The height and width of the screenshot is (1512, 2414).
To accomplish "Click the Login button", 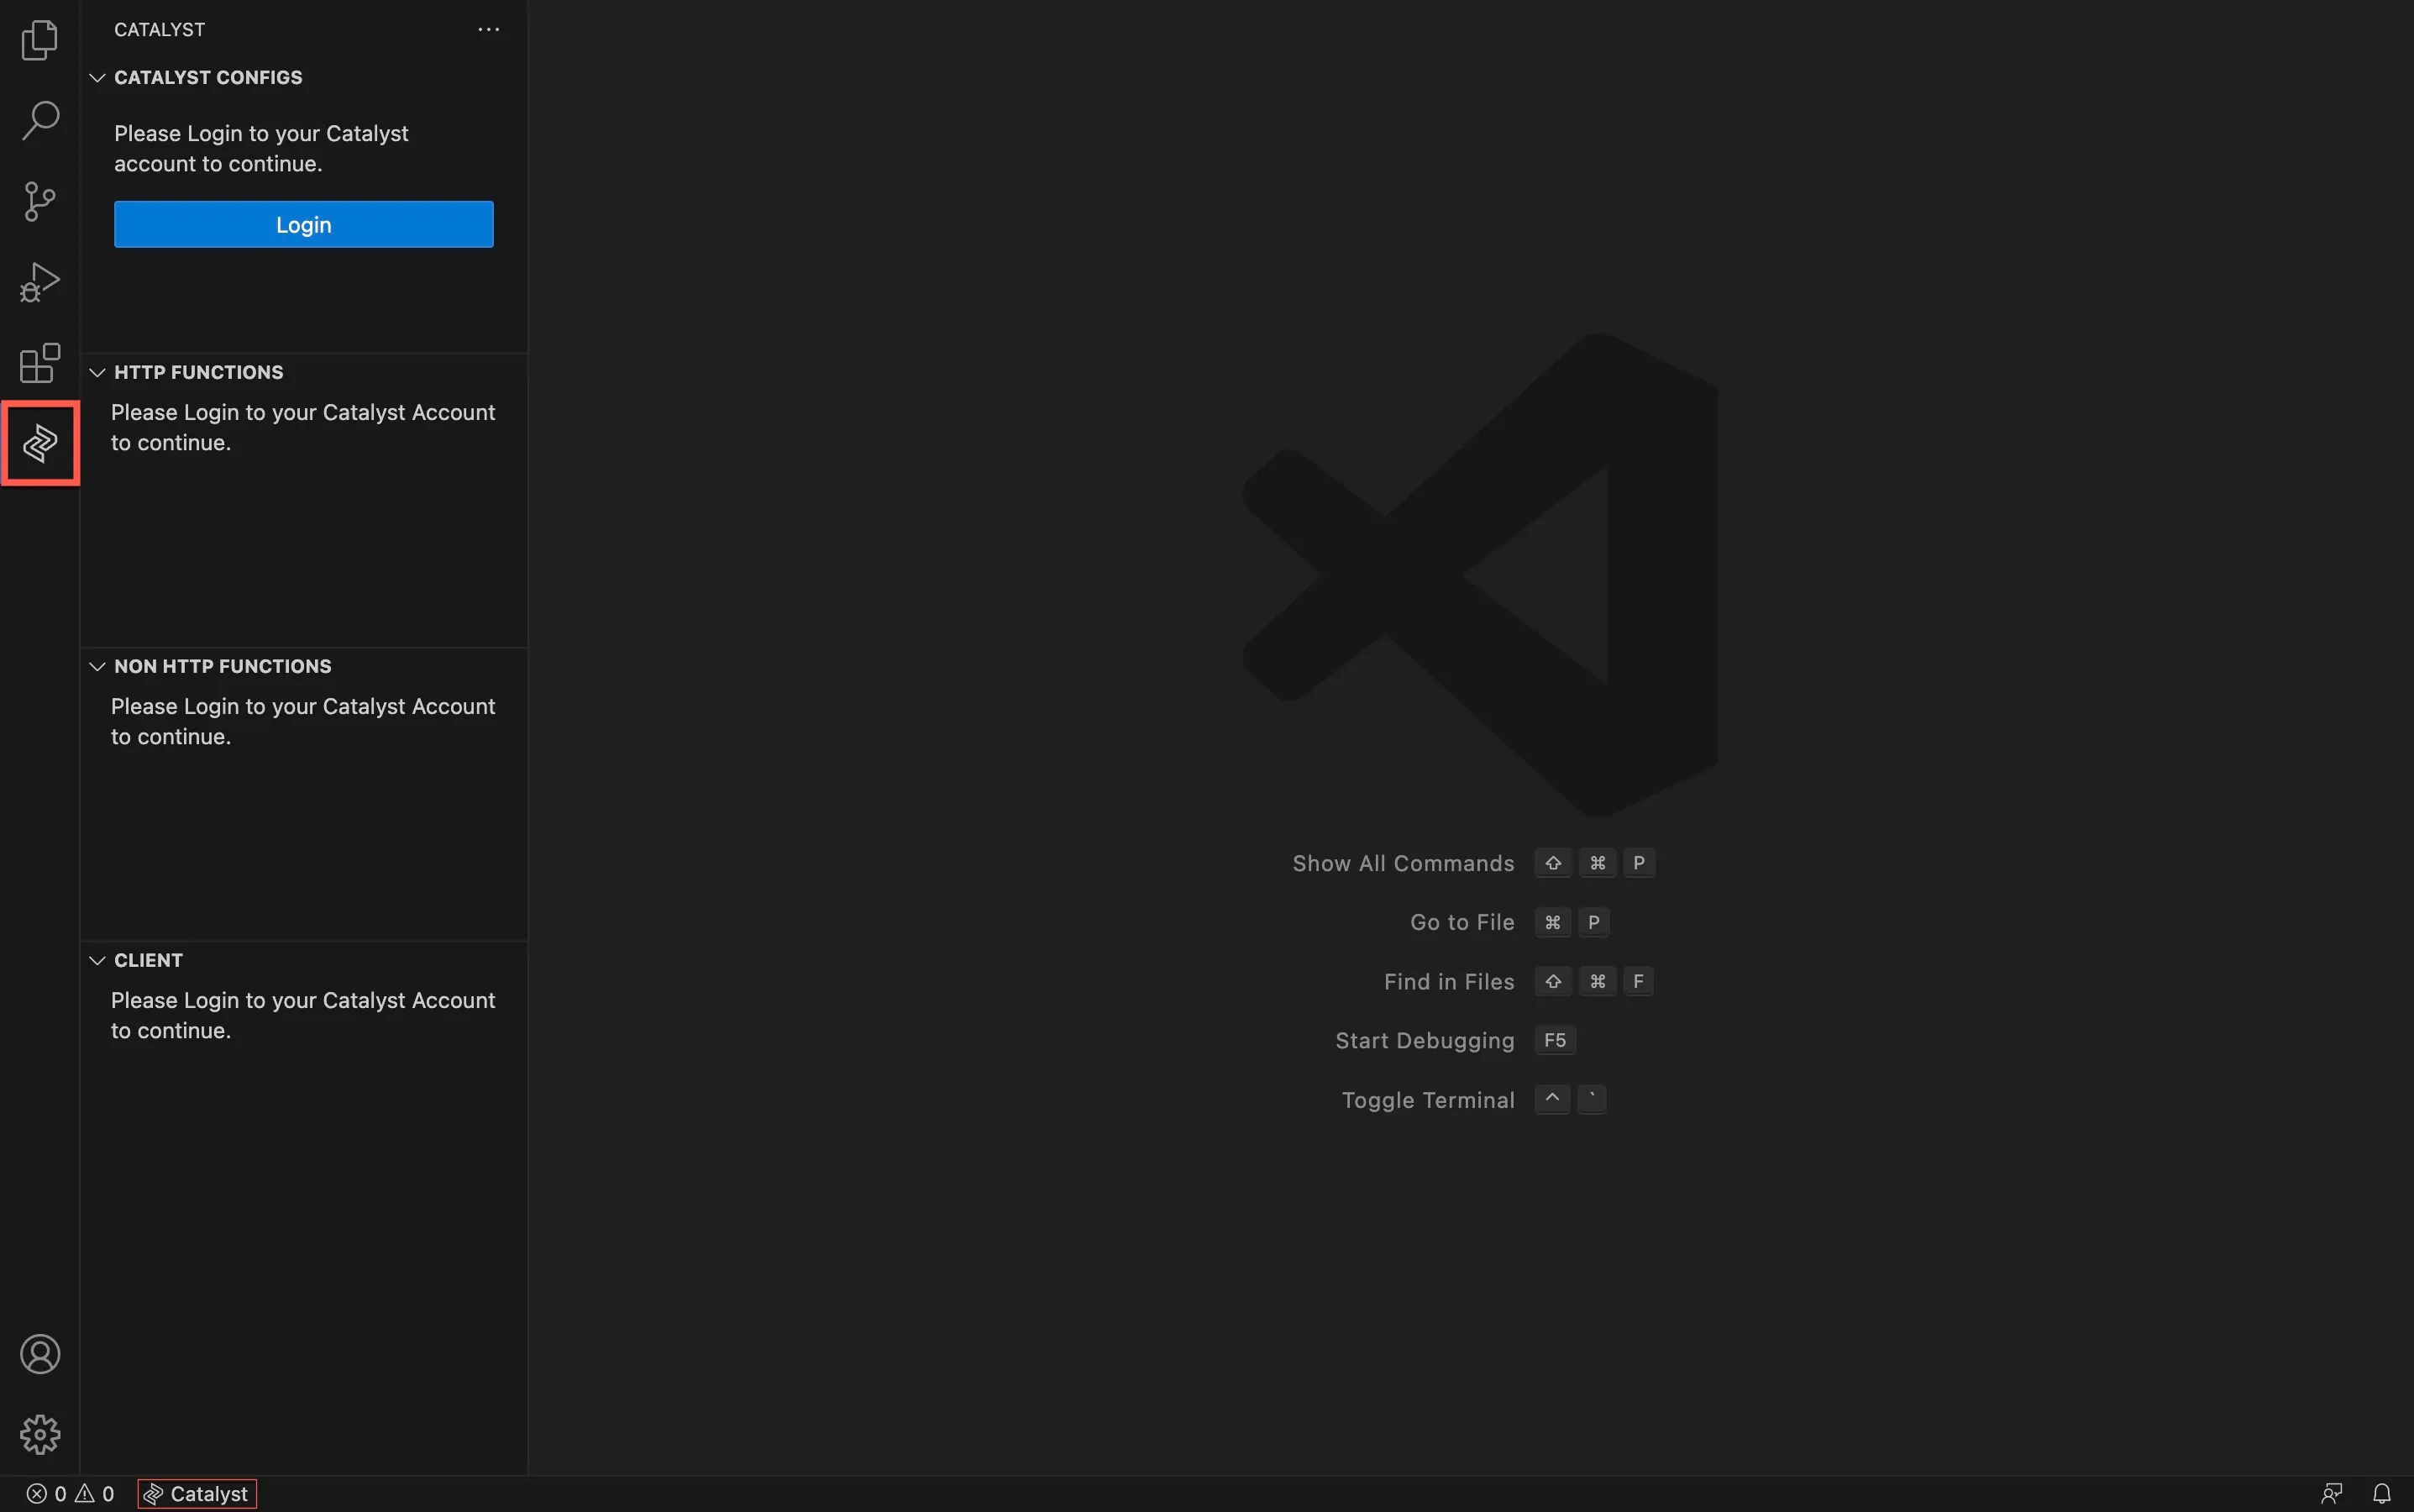I will pos(303,224).
